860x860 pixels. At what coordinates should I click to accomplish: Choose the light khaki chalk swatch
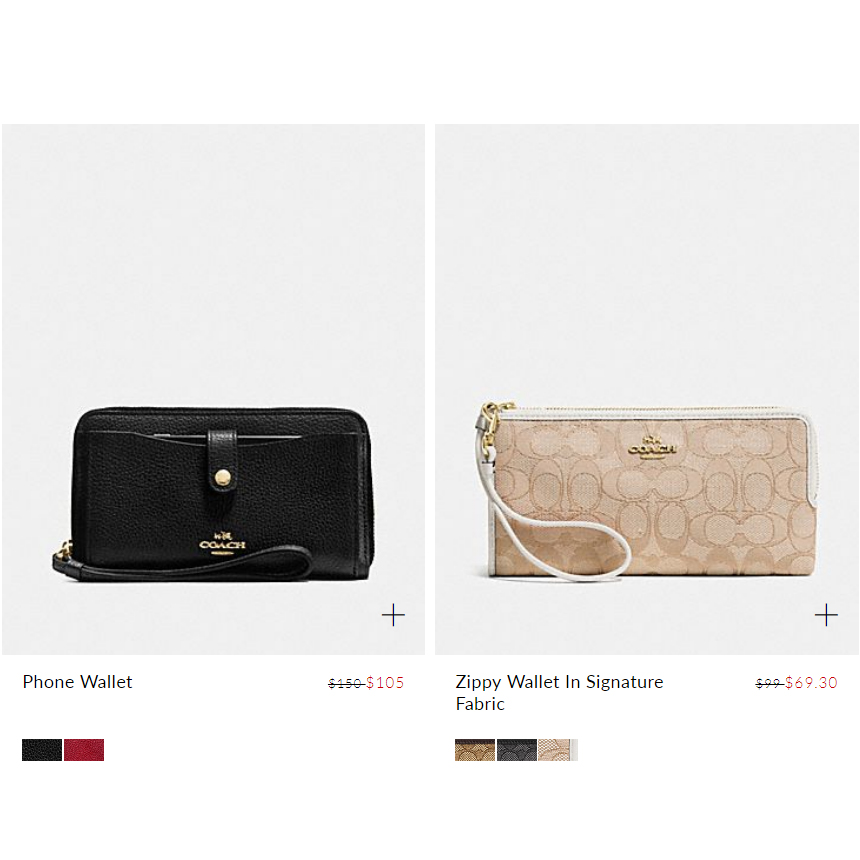(558, 750)
